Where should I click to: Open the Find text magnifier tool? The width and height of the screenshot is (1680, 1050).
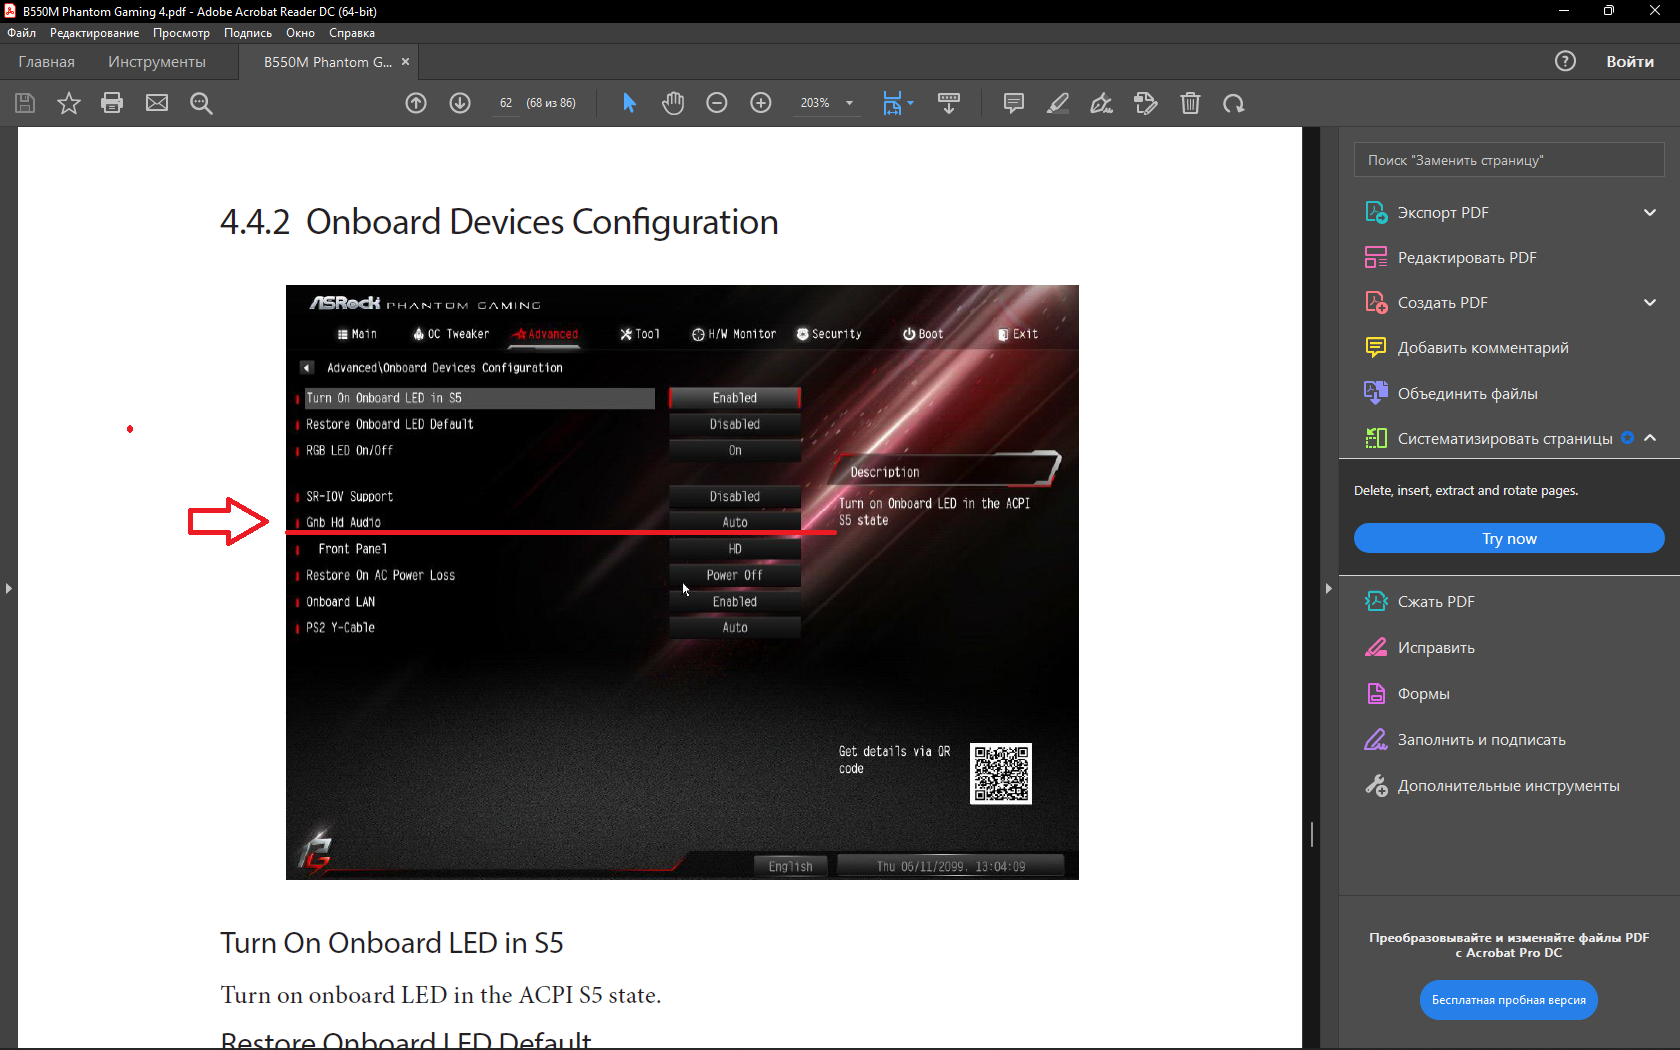[x=201, y=103]
